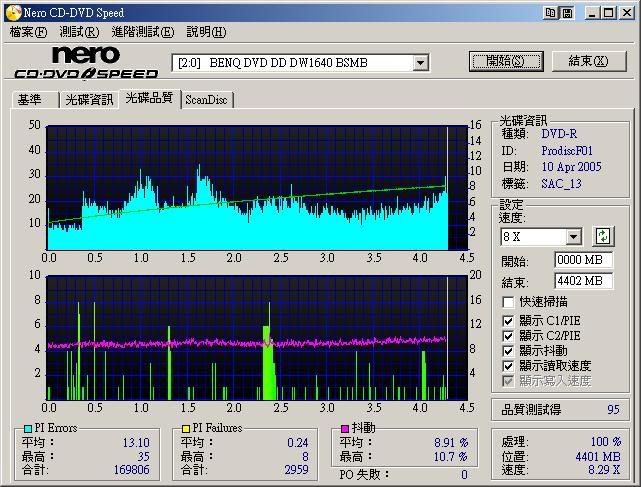Expand the 8 X speed dropdown
The height and width of the screenshot is (487, 641).
[x=573, y=237]
